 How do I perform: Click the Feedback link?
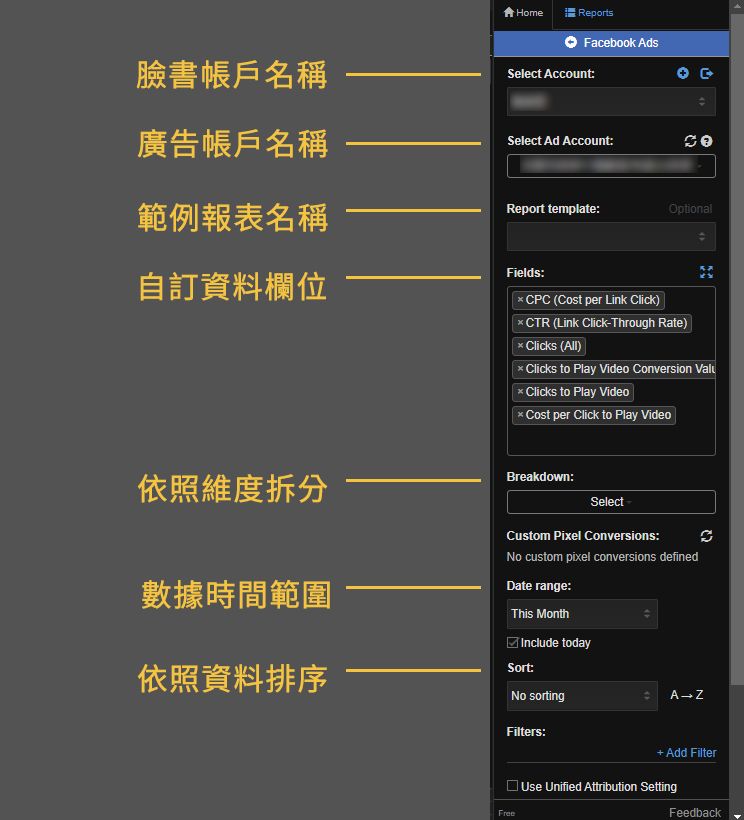coord(695,813)
